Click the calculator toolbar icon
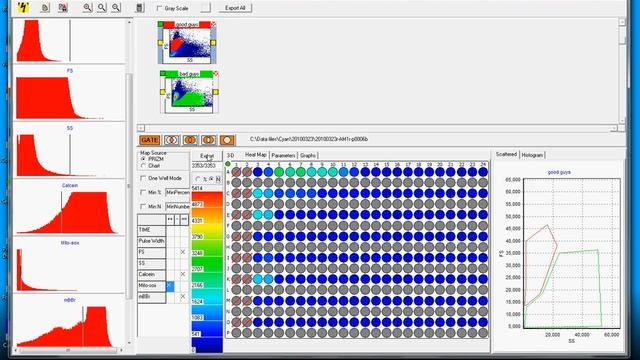640x360 pixels. coord(139,7)
